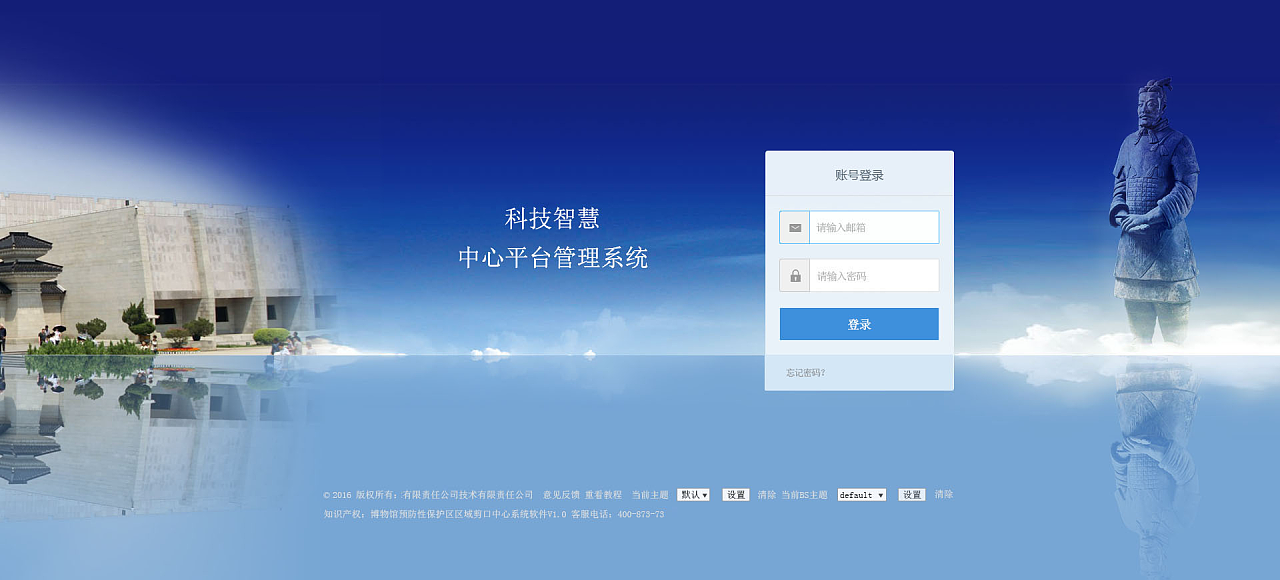Click the blue 登录 login button

point(859,324)
